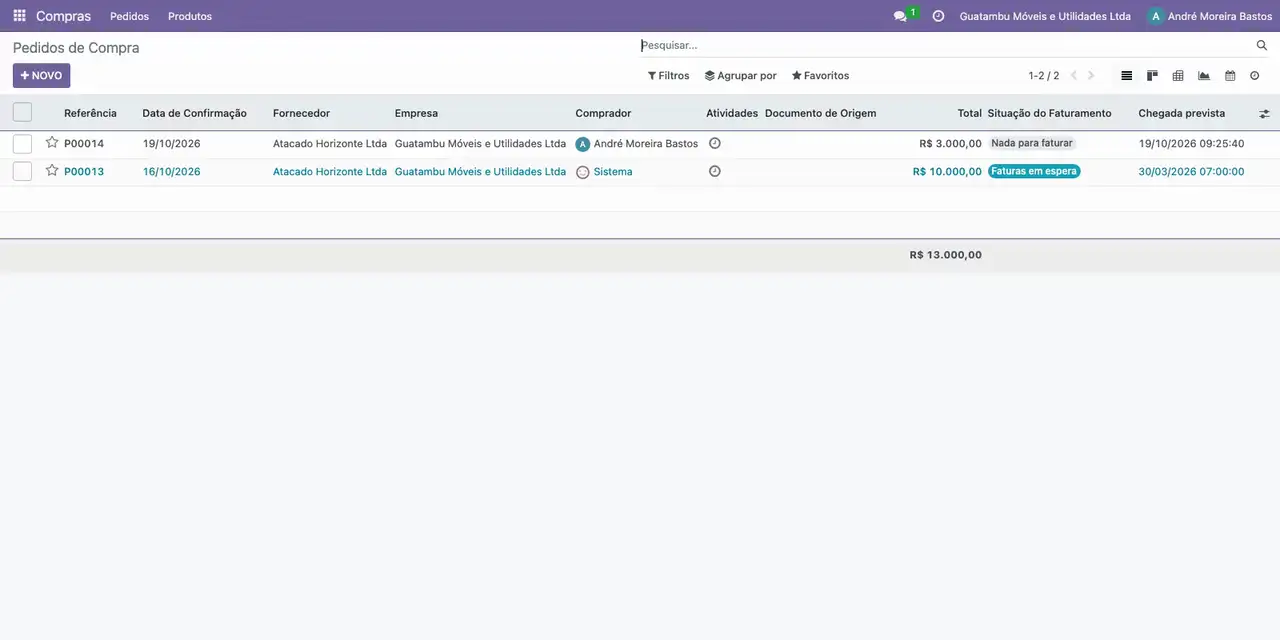1280x640 pixels.
Task: Open purchase order P00014
Action: (84, 144)
